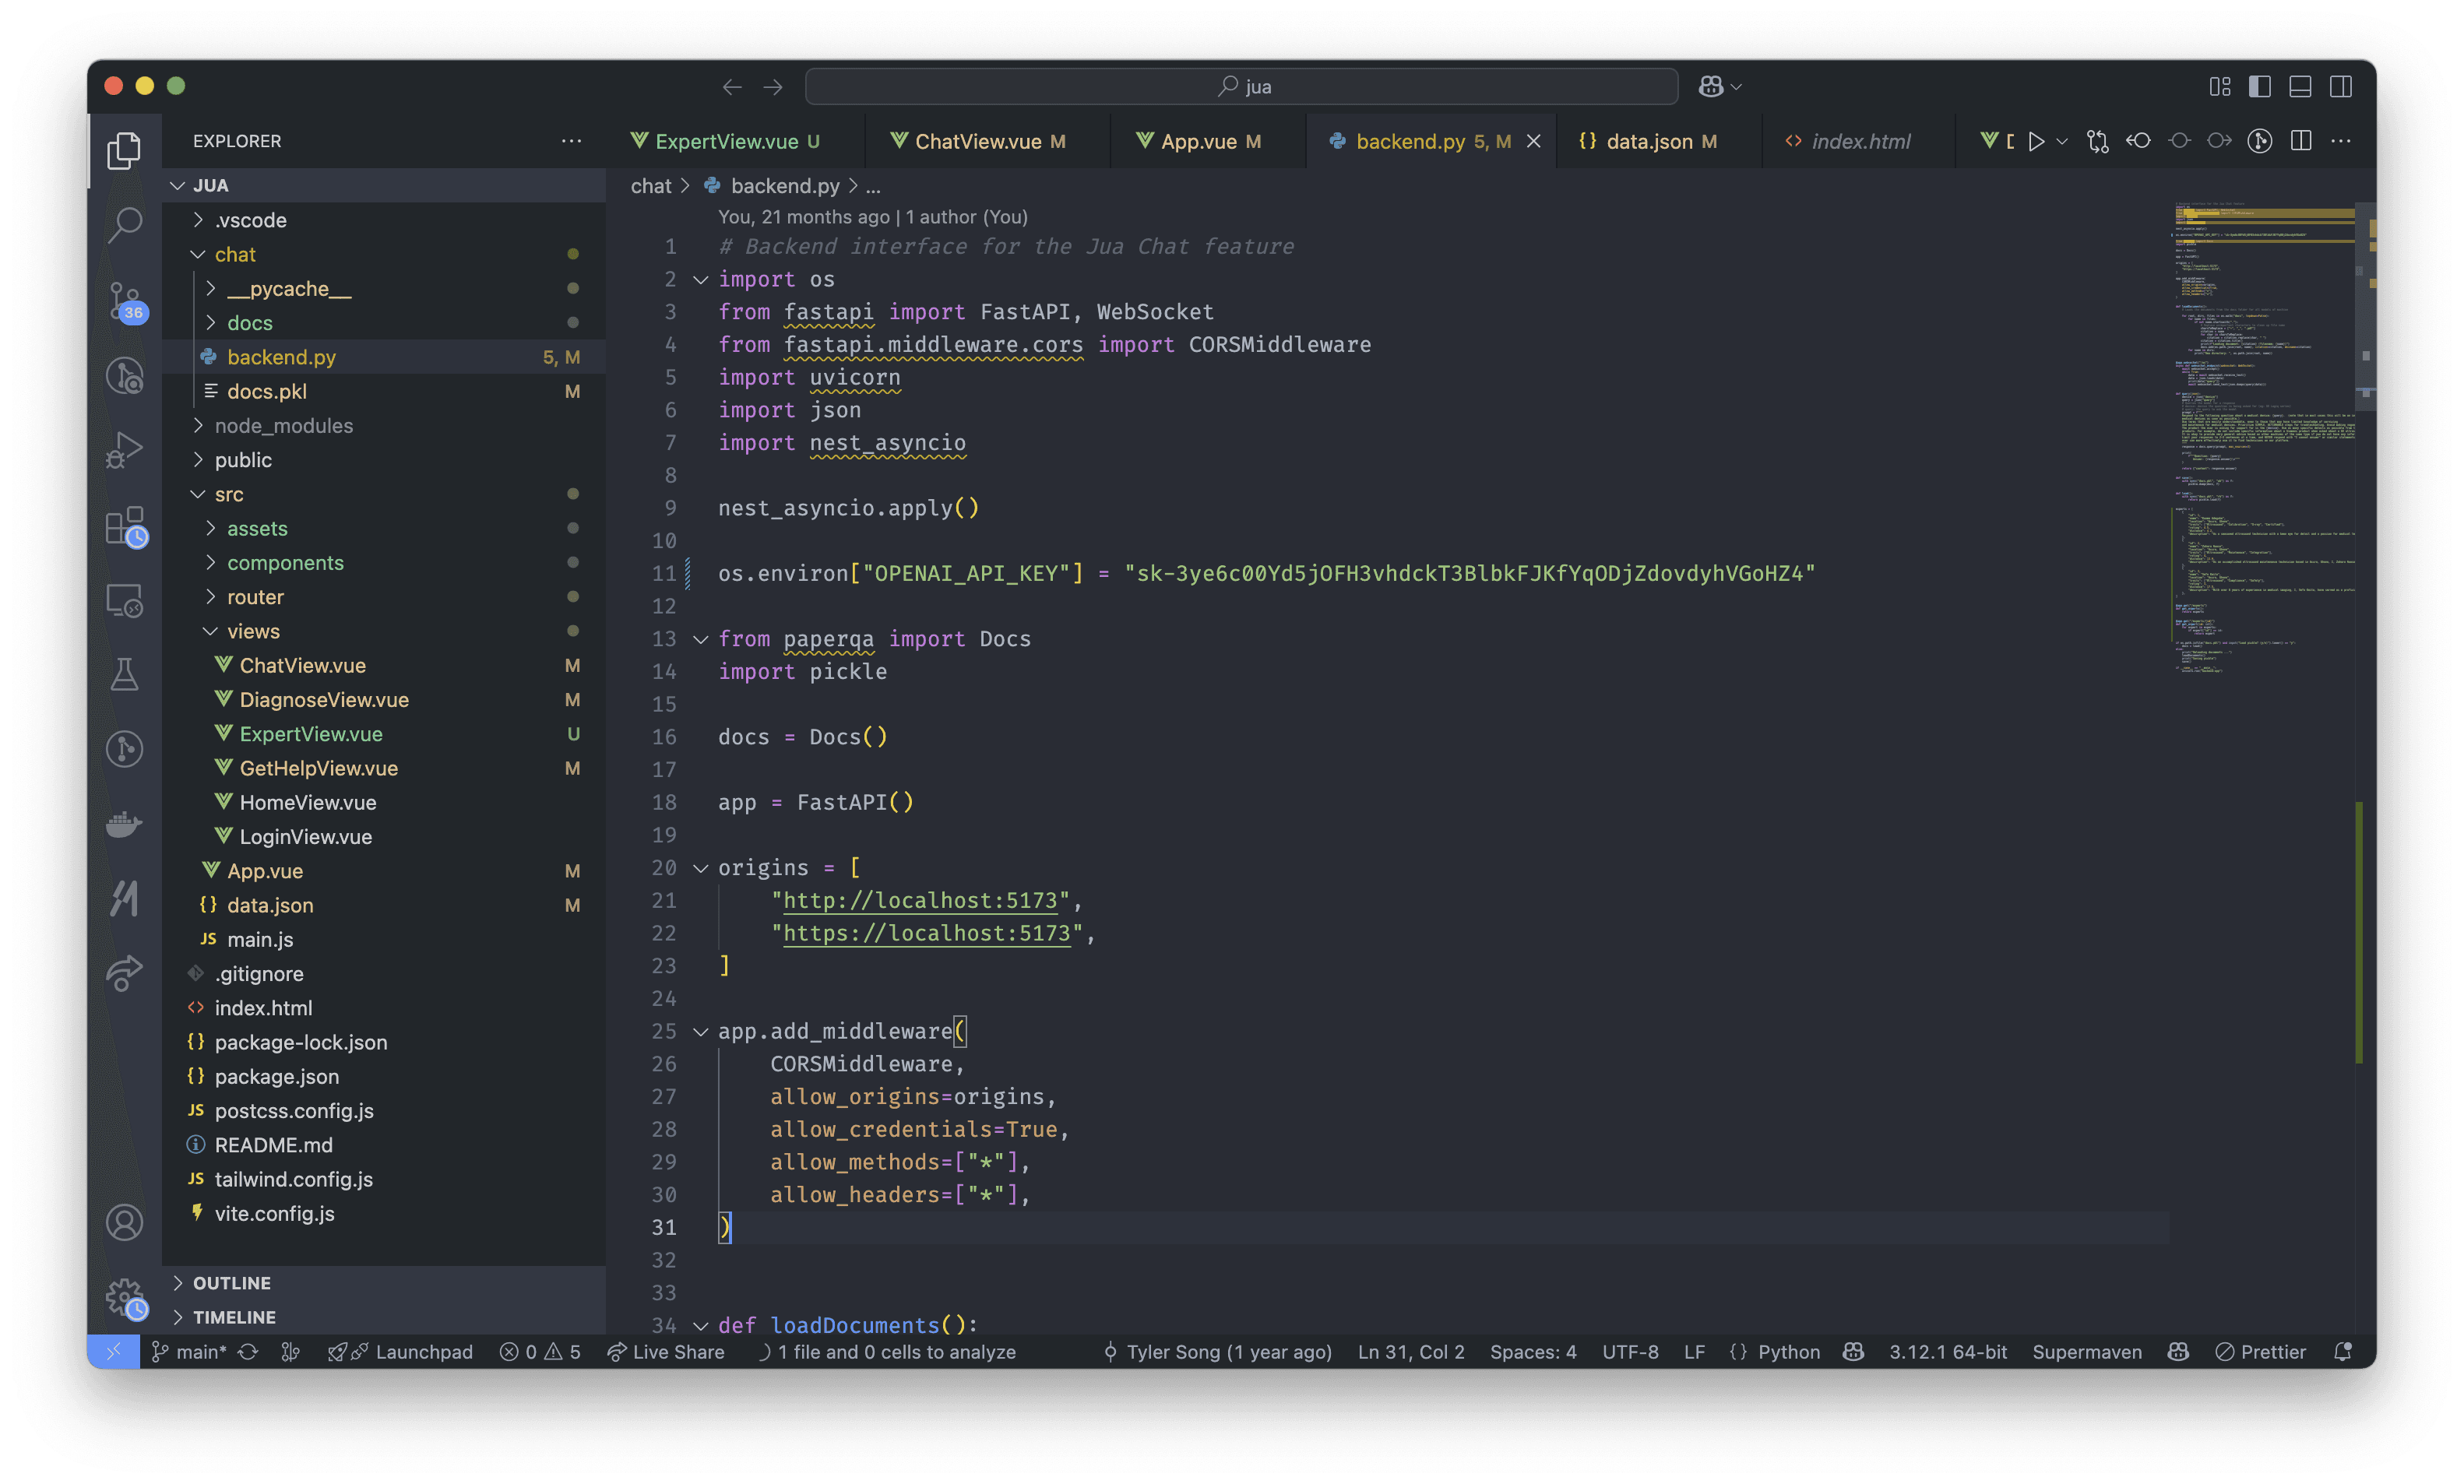This screenshot has height=1484, width=2464.
Task: Toggle the bottom Panel visibility
Action: click(2300, 87)
